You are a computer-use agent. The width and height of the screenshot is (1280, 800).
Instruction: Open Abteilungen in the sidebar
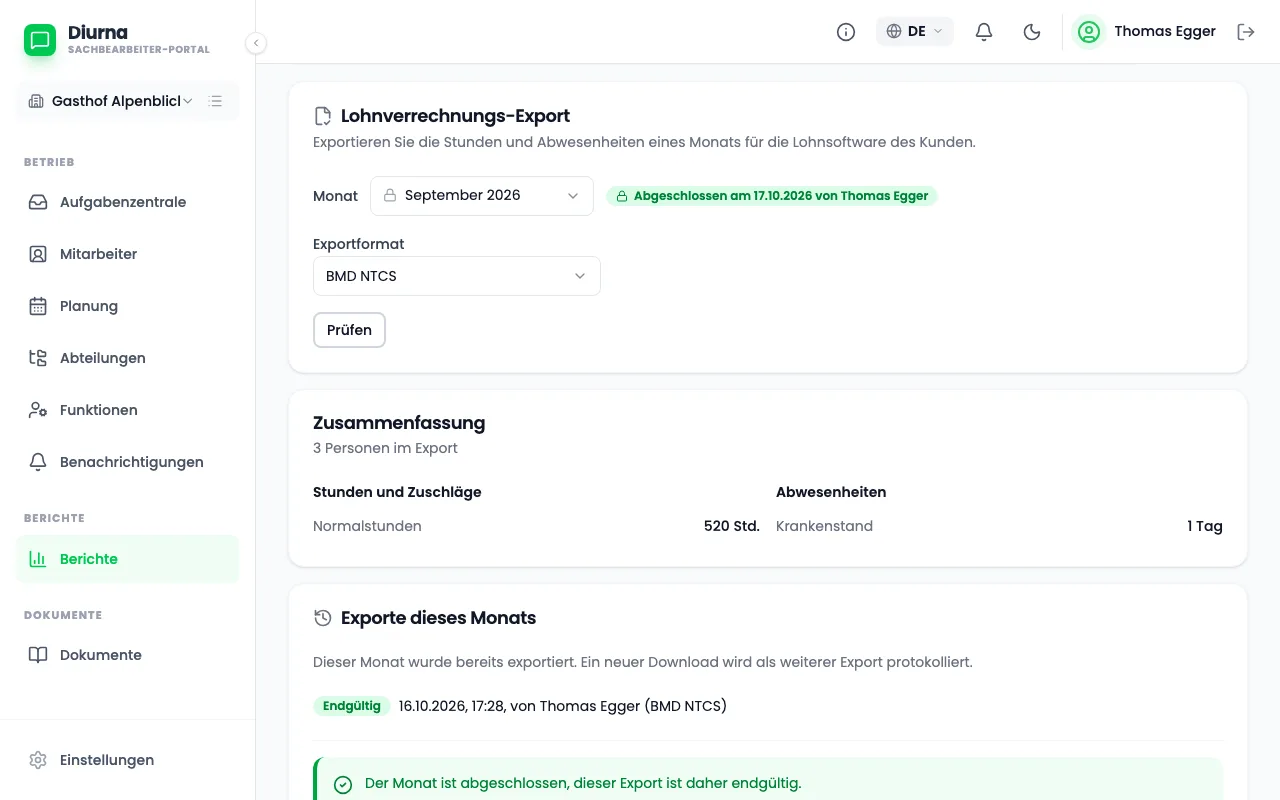tap(128, 358)
